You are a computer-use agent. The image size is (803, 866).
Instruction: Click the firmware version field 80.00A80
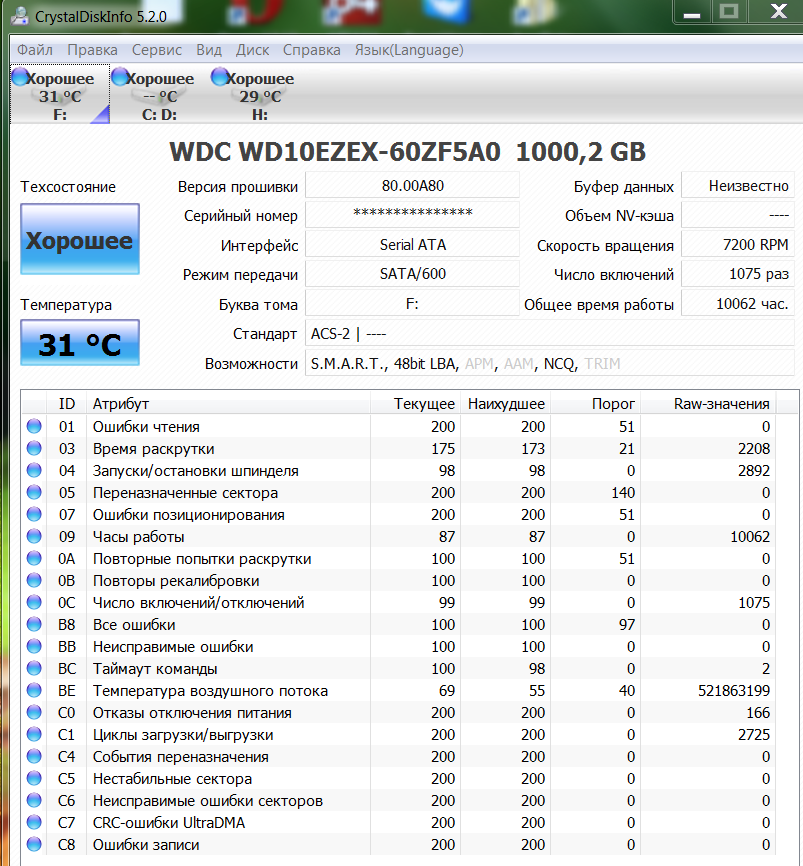412,186
